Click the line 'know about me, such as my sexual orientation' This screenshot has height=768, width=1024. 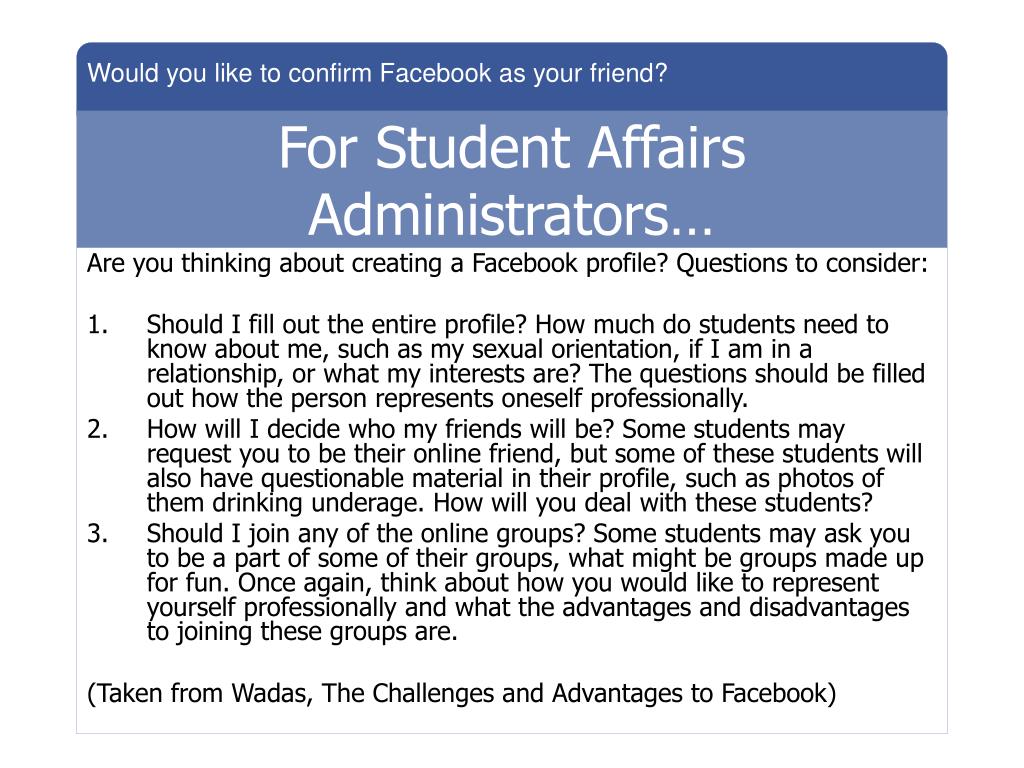[479, 349]
